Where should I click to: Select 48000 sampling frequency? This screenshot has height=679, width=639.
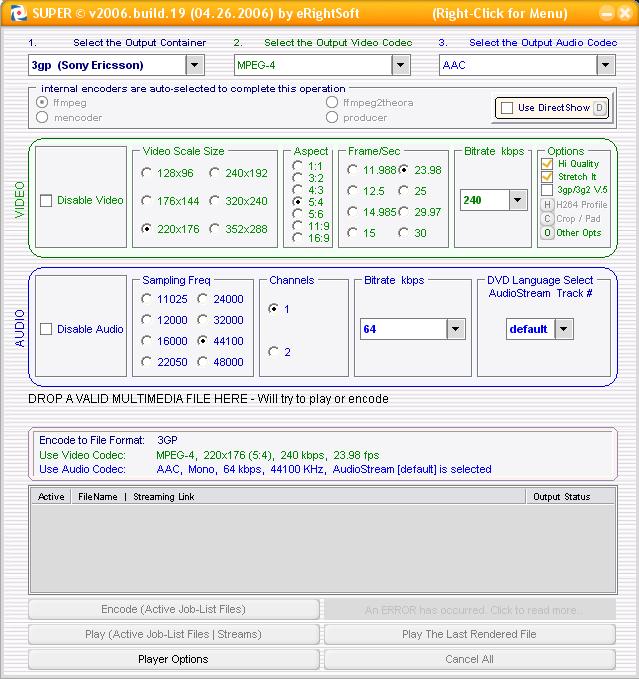(x=202, y=362)
